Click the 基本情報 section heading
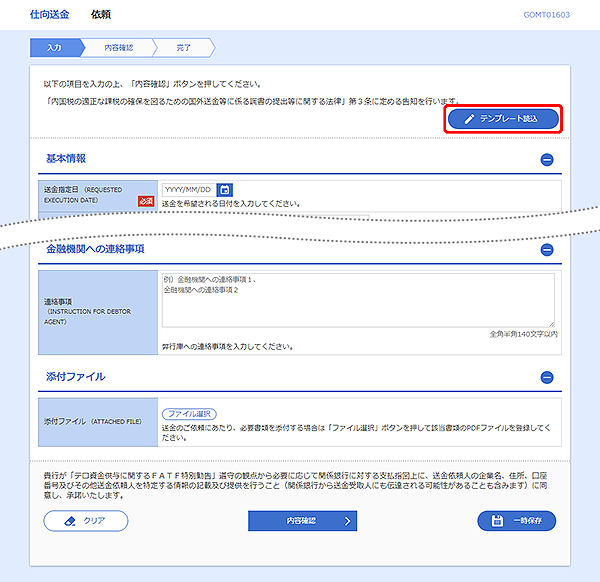This screenshot has width=600, height=582. click(66, 158)
